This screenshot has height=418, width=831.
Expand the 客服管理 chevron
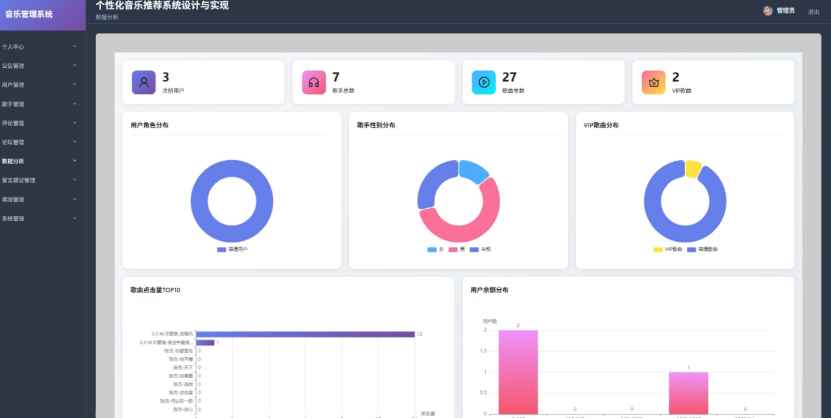(75, 199)
